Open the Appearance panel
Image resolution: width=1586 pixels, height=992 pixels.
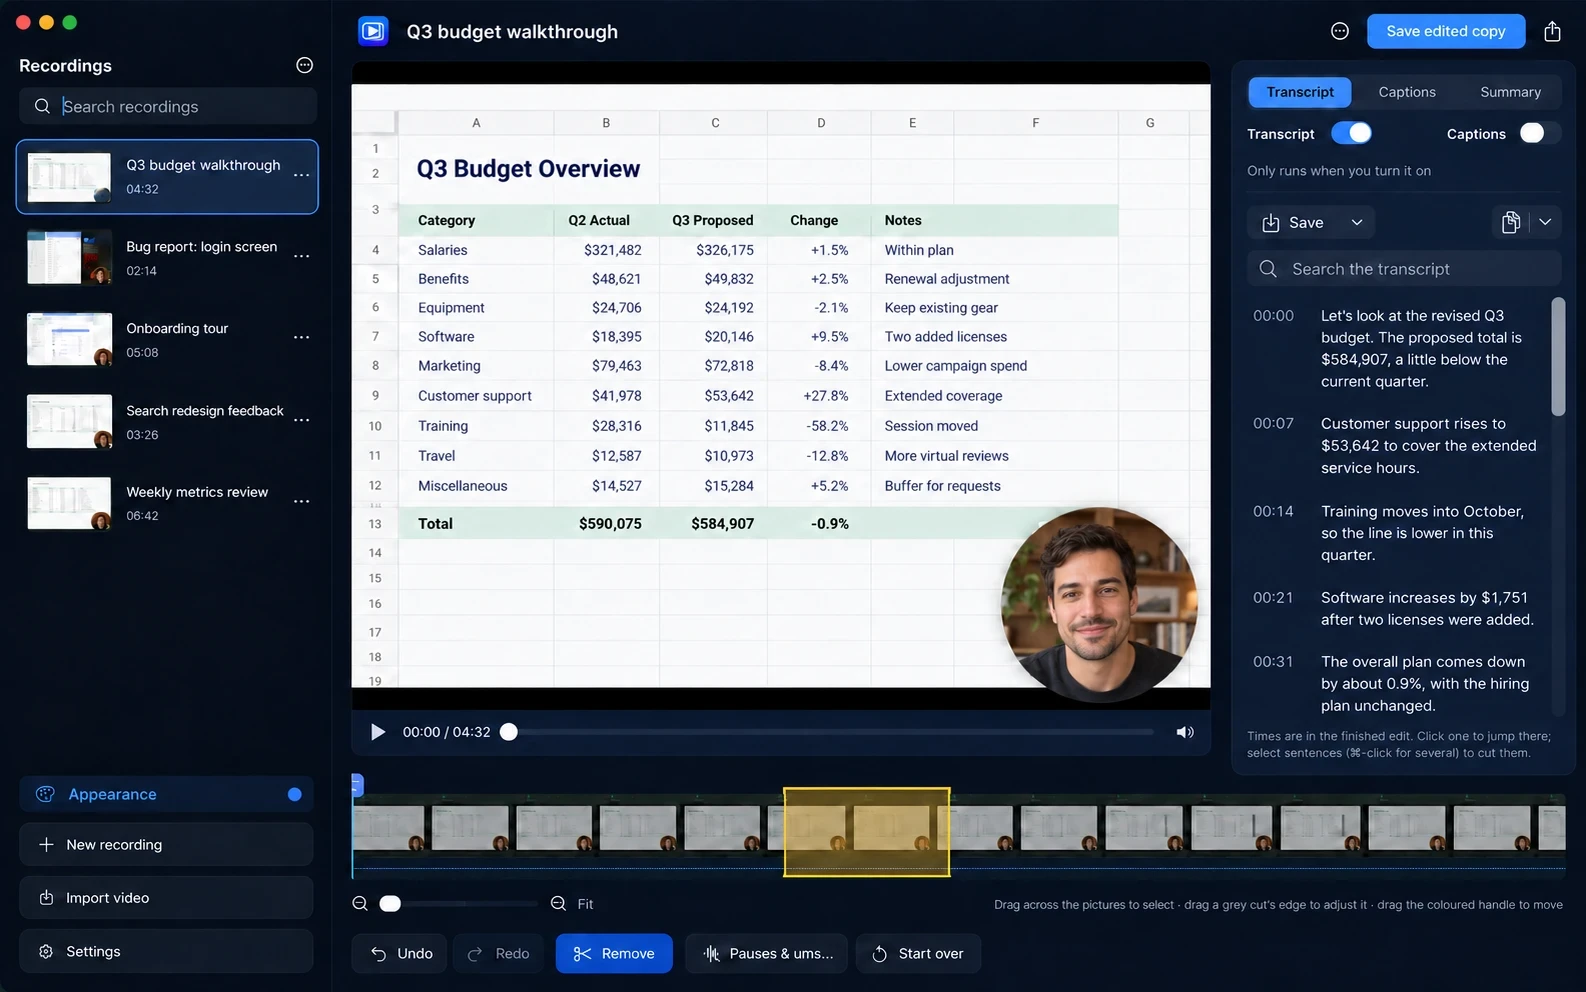pyautogui.click(x=166, y=794)
